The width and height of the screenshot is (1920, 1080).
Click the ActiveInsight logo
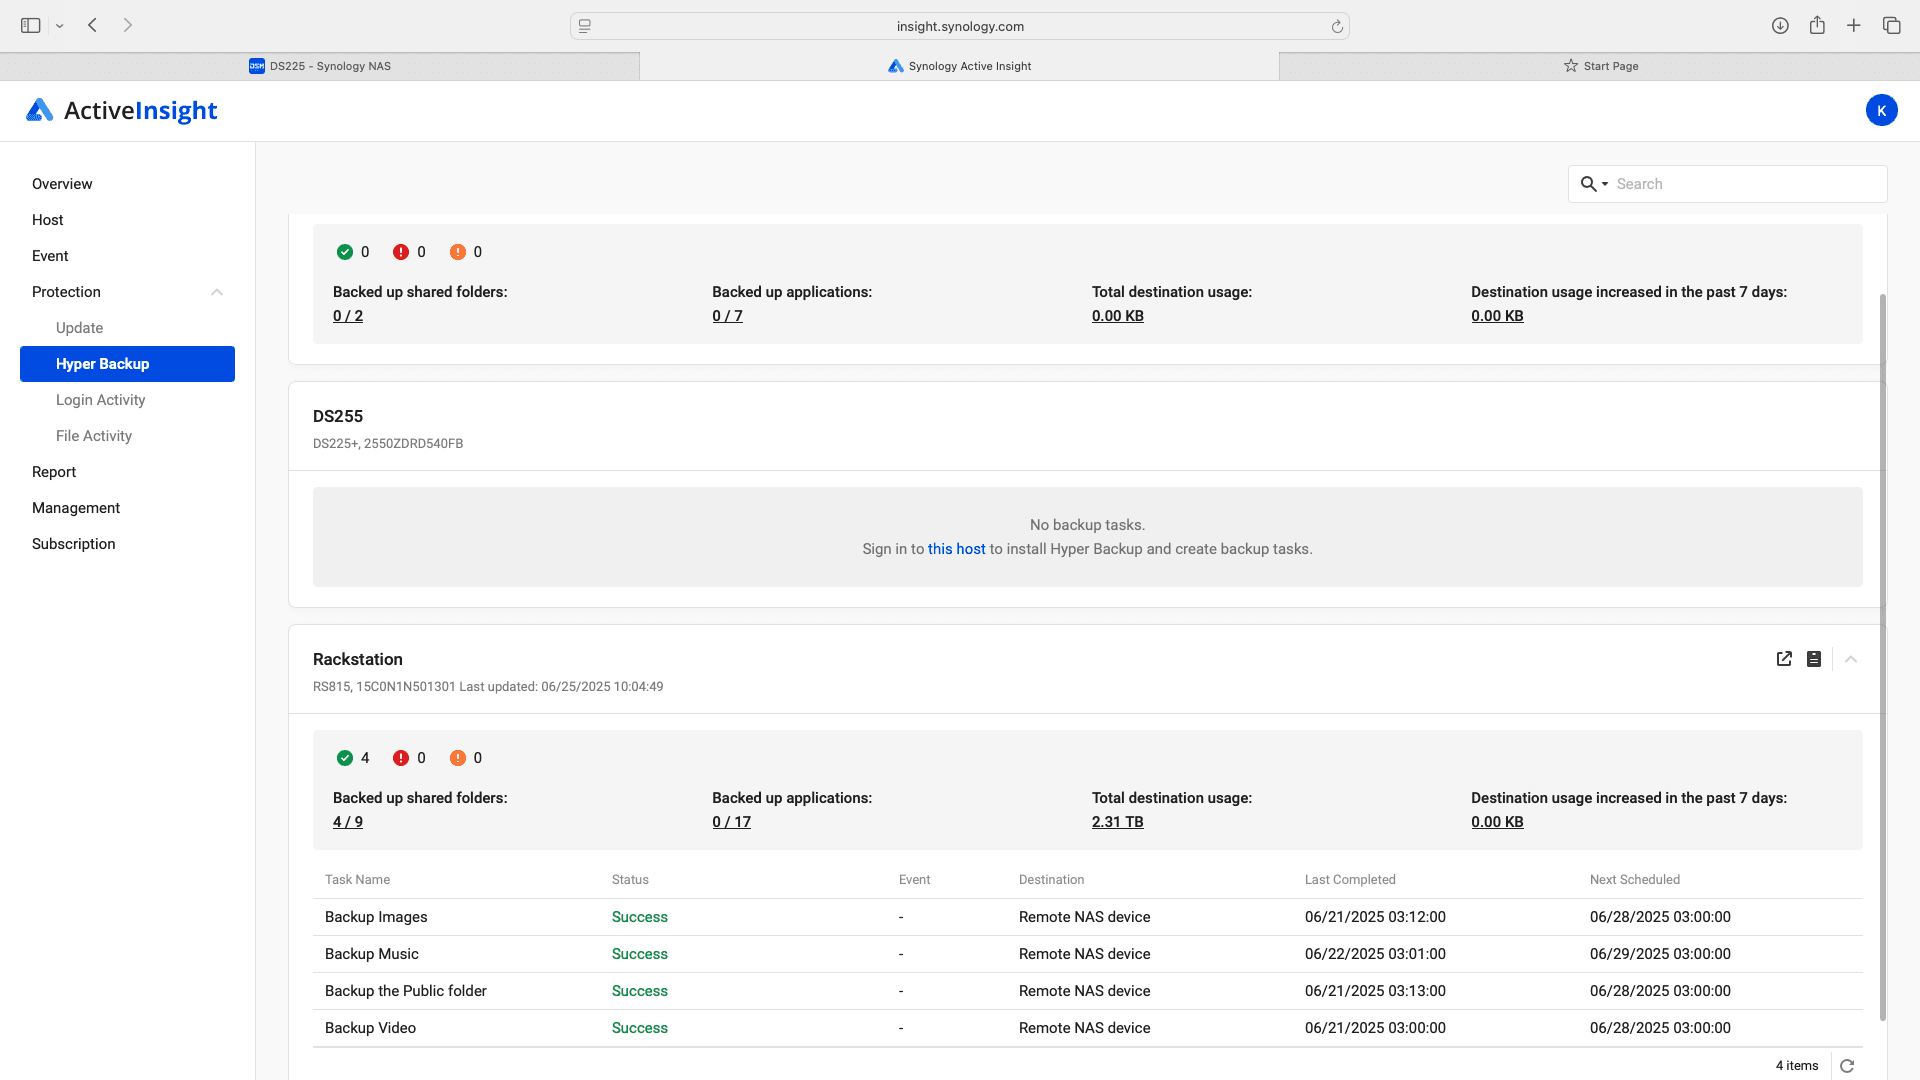coord(122,111)
